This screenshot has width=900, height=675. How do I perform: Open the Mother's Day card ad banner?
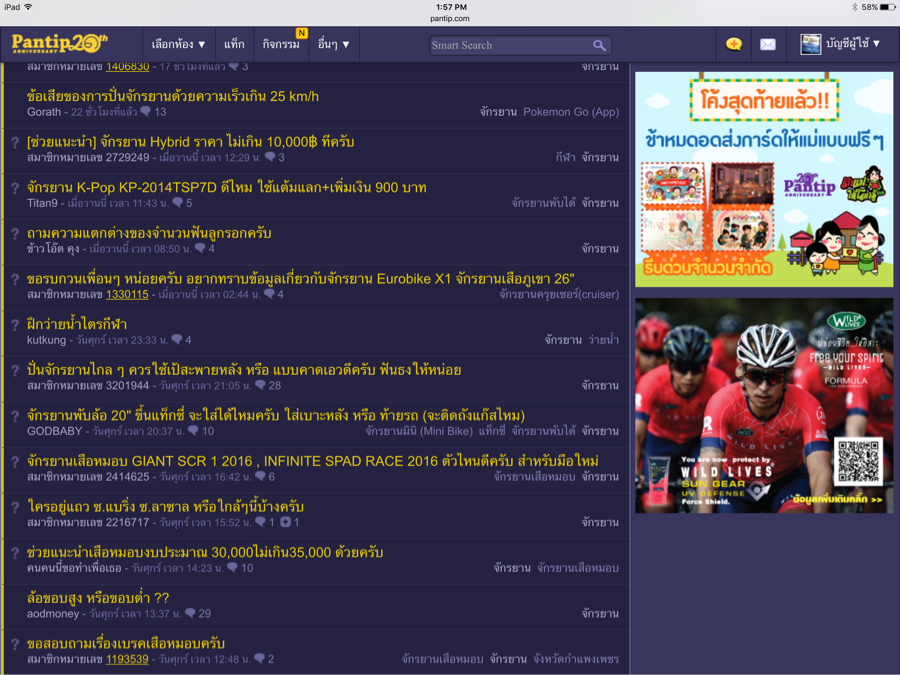tap(764, 179)
